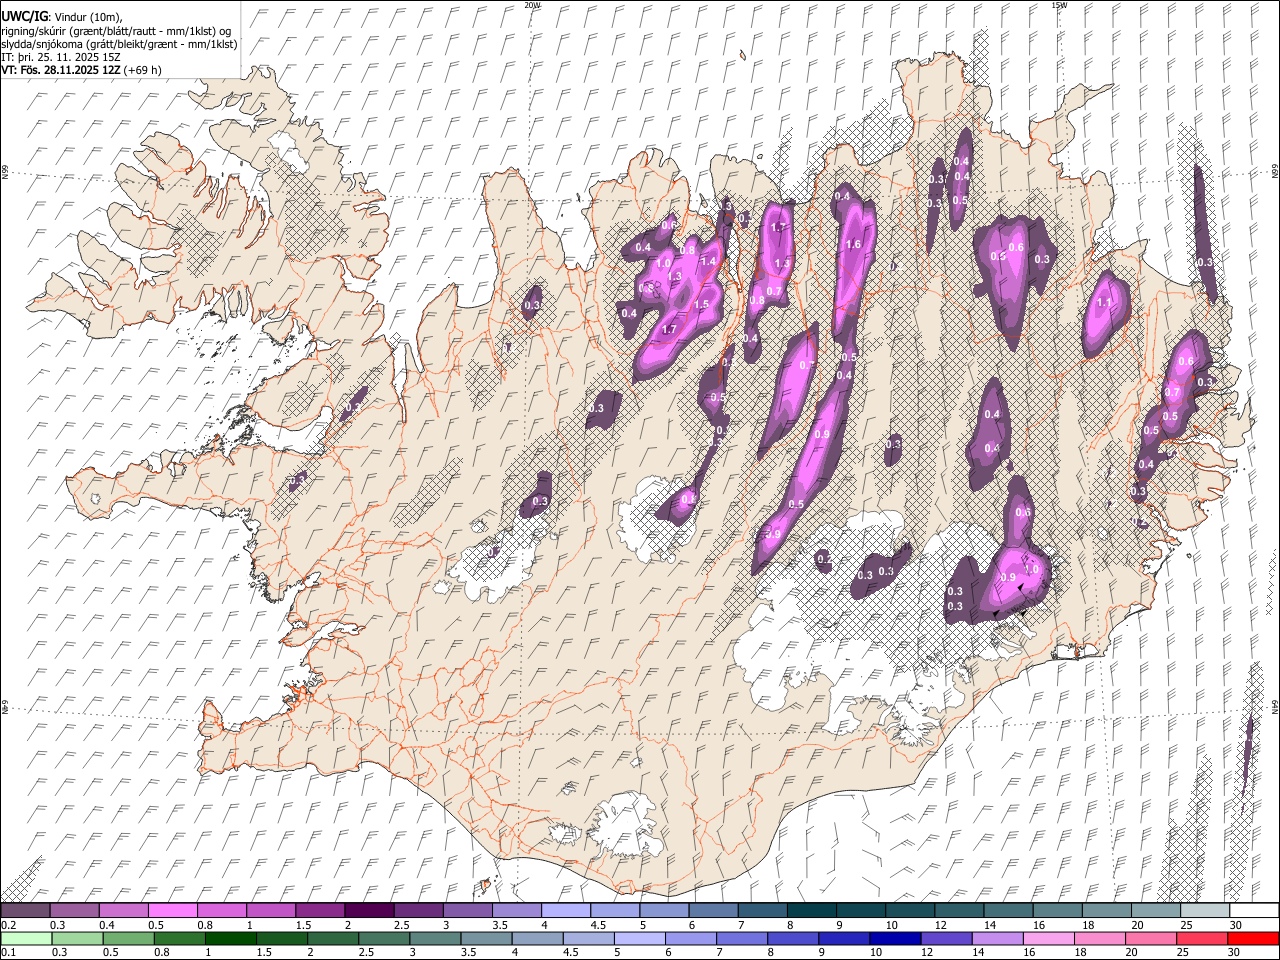Click the pale grey swatch labeled 25 in upper legend

(1204, 911)
